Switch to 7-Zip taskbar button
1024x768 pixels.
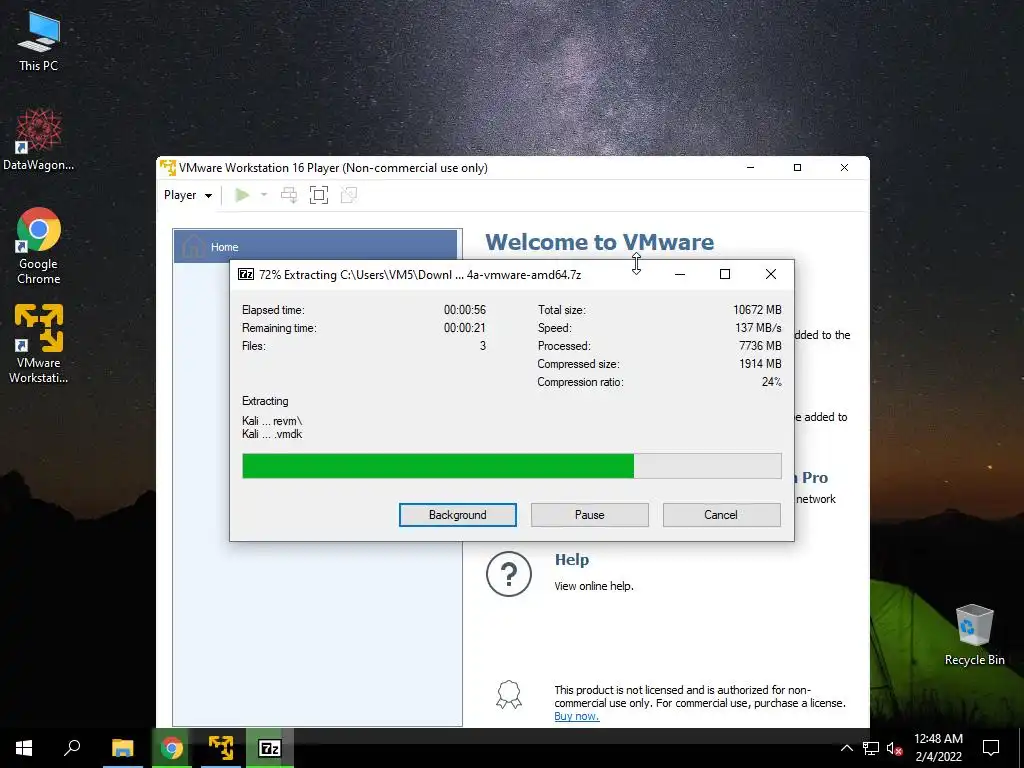point(270,748)
